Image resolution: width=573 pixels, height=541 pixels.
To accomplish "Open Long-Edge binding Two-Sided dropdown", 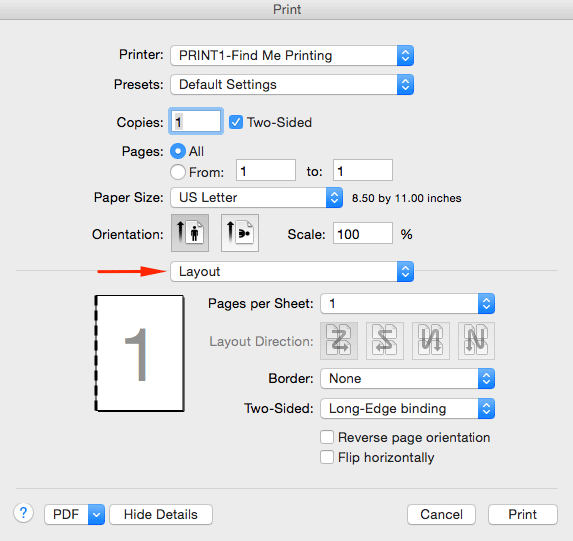I will tap(407, 408).
